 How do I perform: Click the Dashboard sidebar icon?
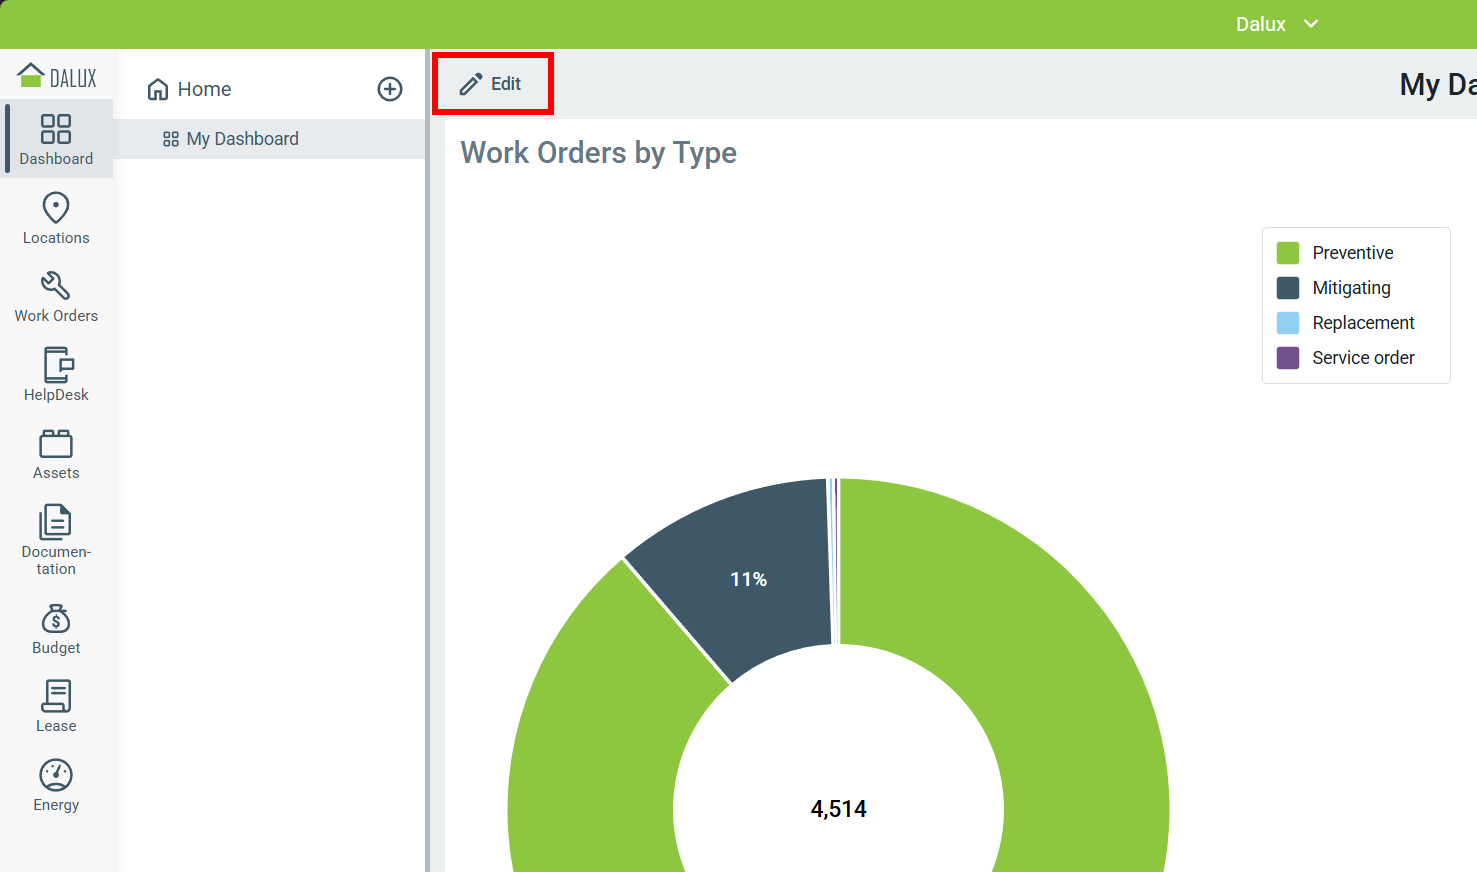point(56,139)
